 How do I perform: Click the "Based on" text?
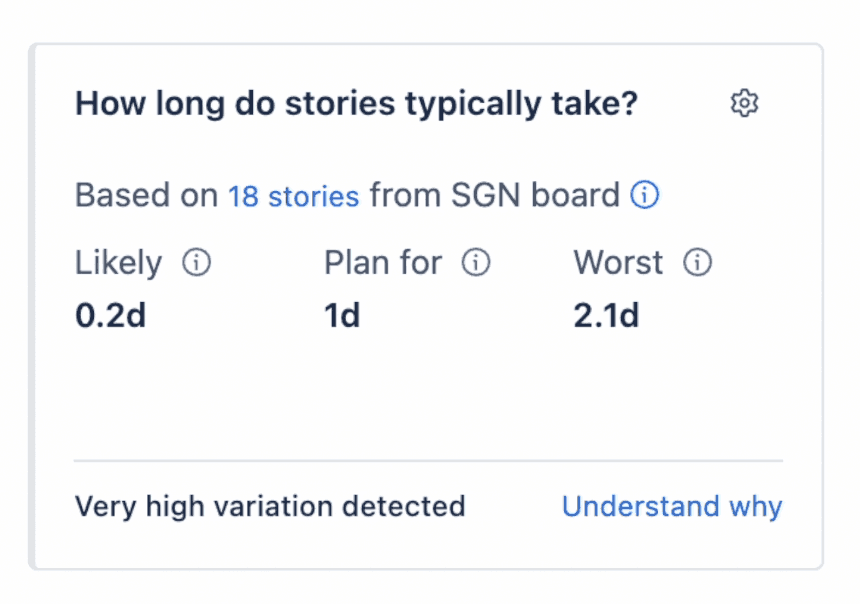[x=146, y=196]
